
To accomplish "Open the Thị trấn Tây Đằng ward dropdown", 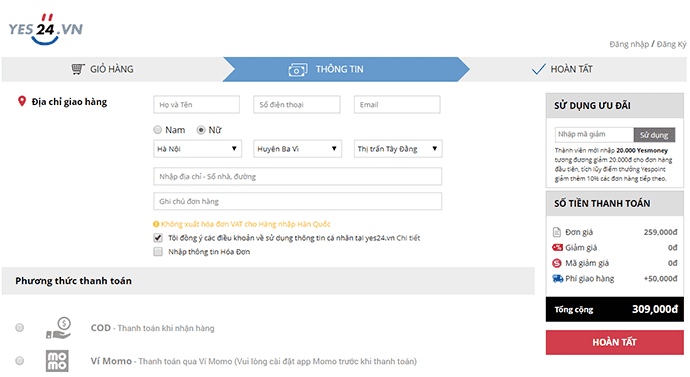I will click(398, 149).
